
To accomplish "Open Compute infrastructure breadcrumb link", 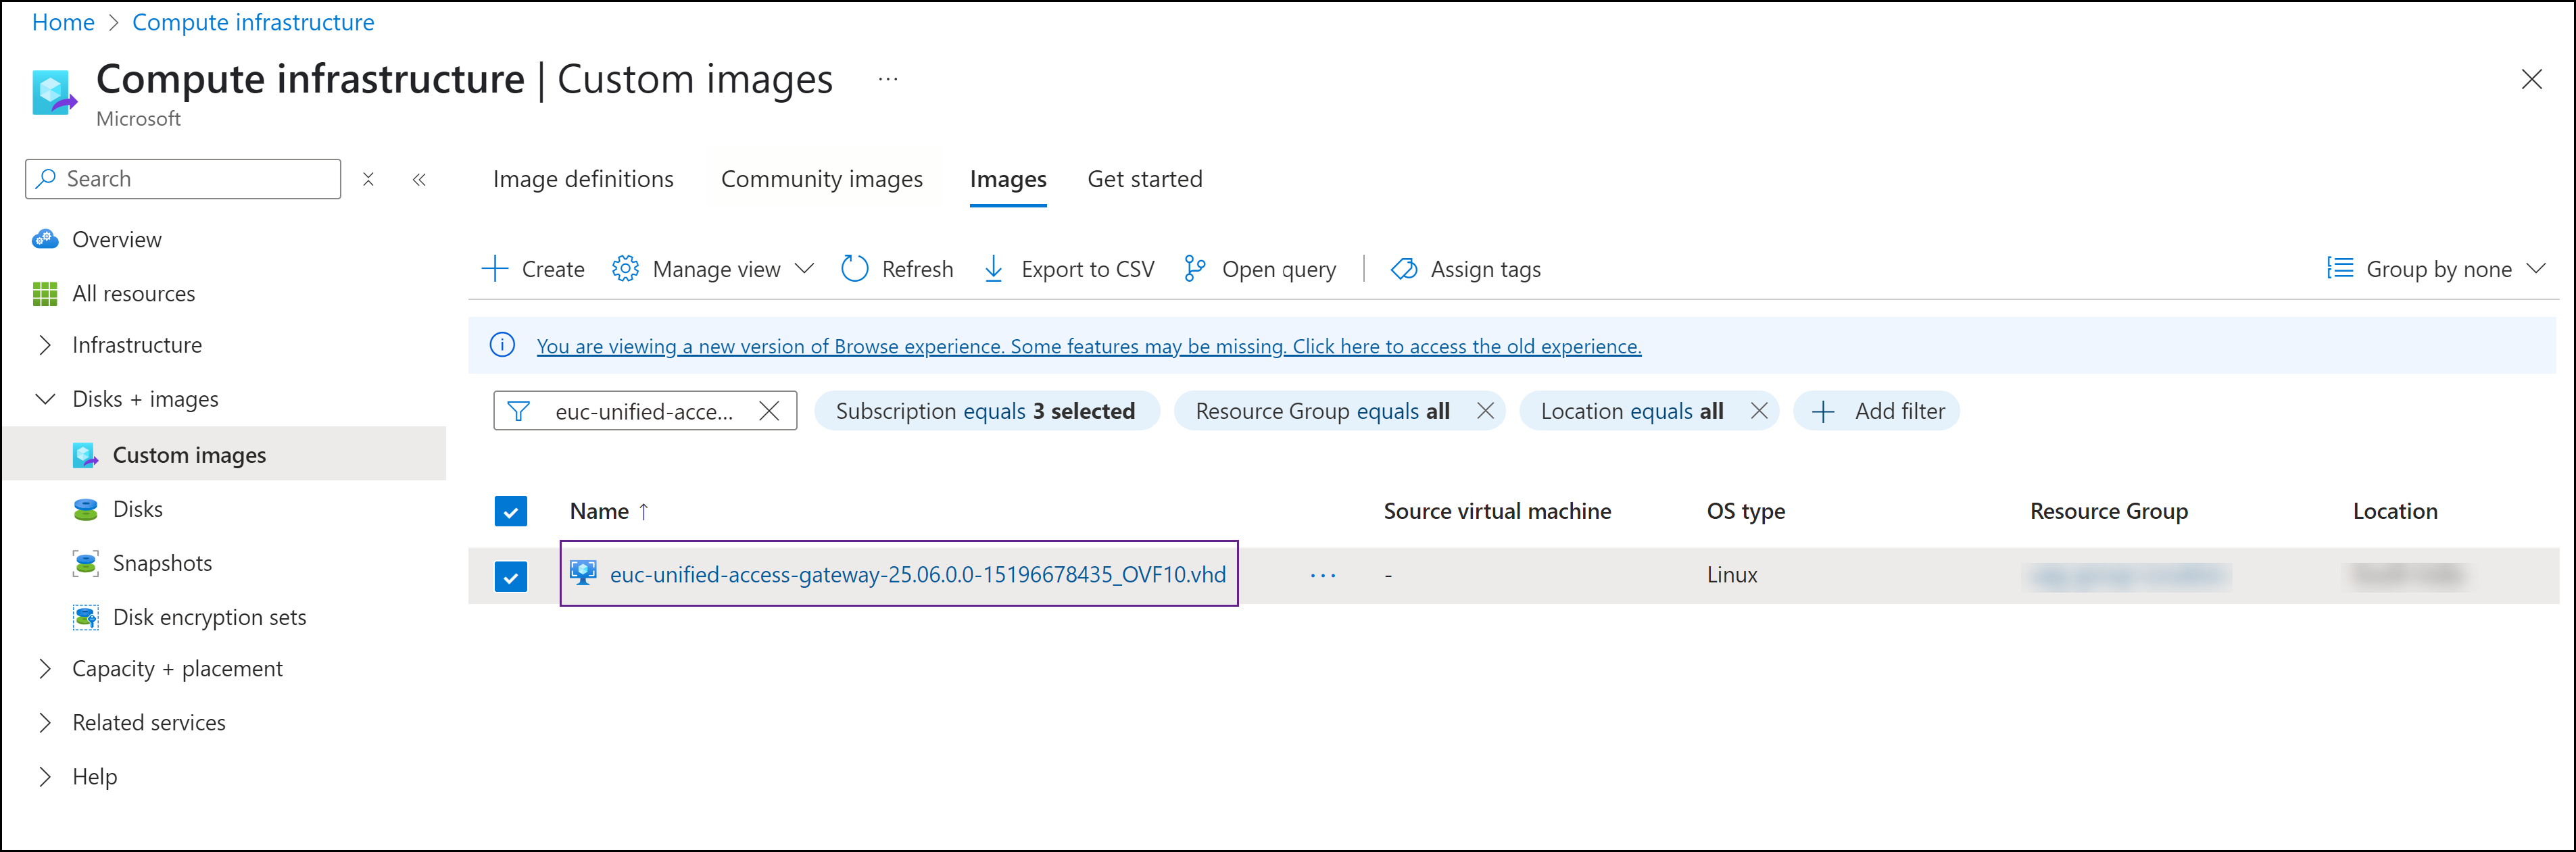I will (x=253, y=22).
